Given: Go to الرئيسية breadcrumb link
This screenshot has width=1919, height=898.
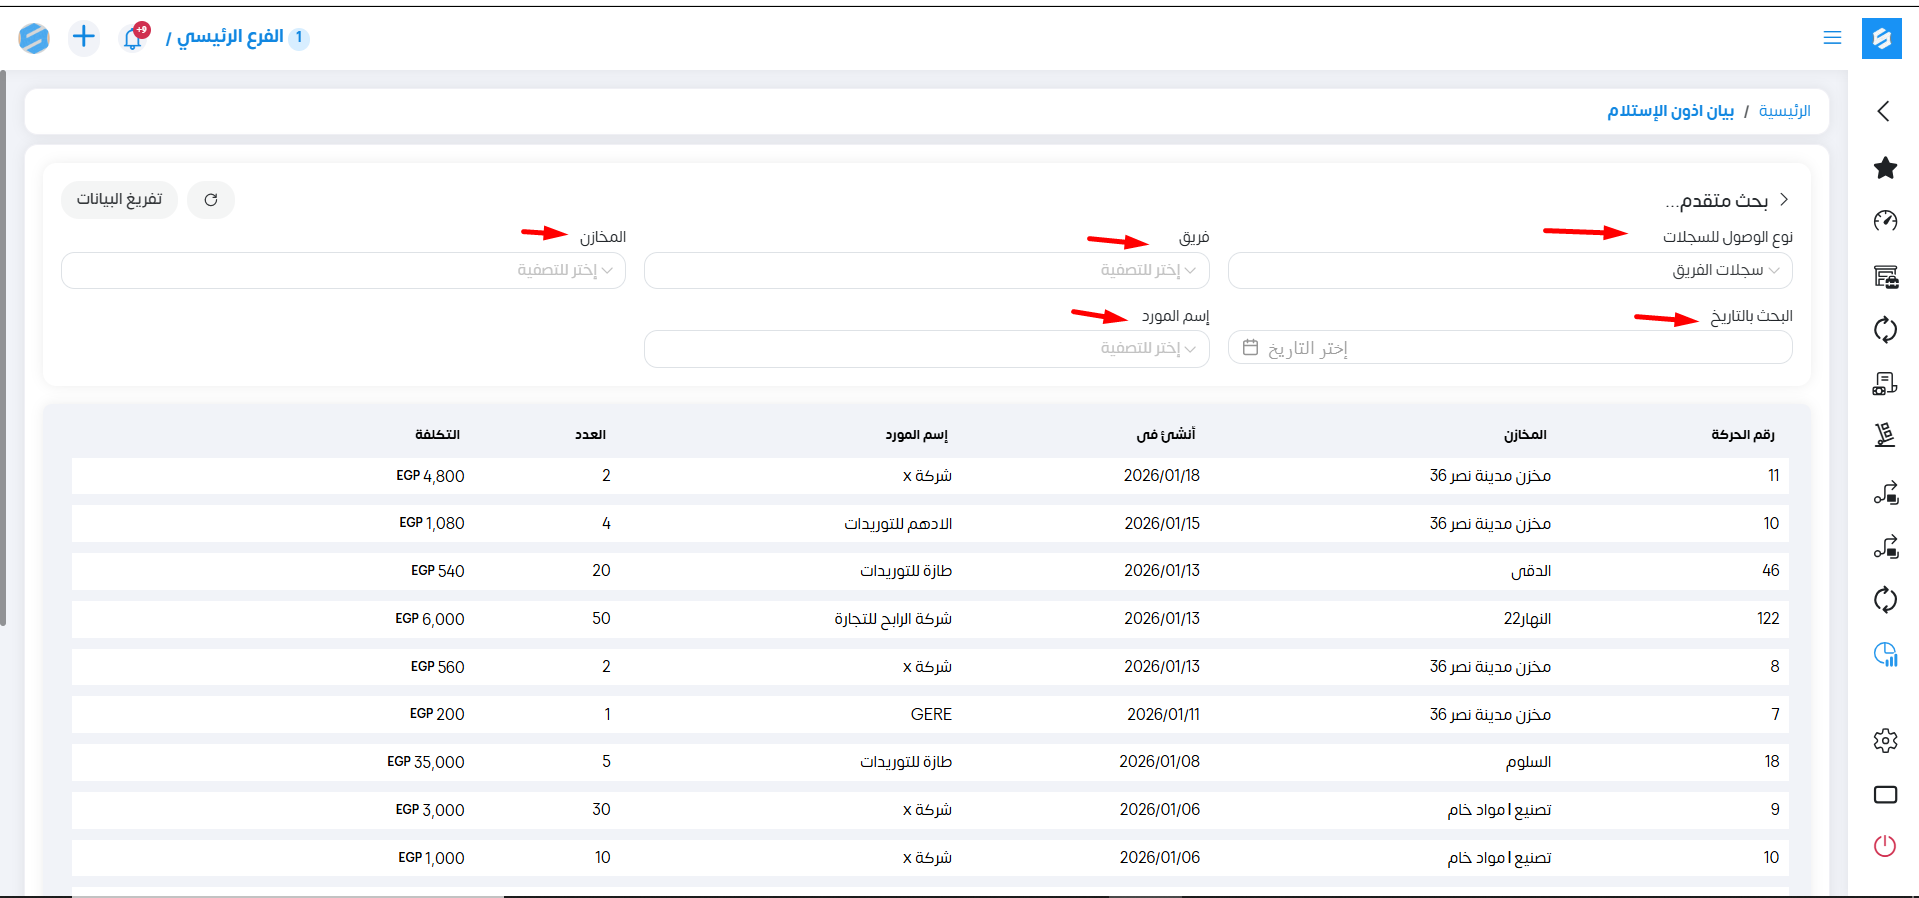Looking at the screenshot, I should (x=1784, y=111).
